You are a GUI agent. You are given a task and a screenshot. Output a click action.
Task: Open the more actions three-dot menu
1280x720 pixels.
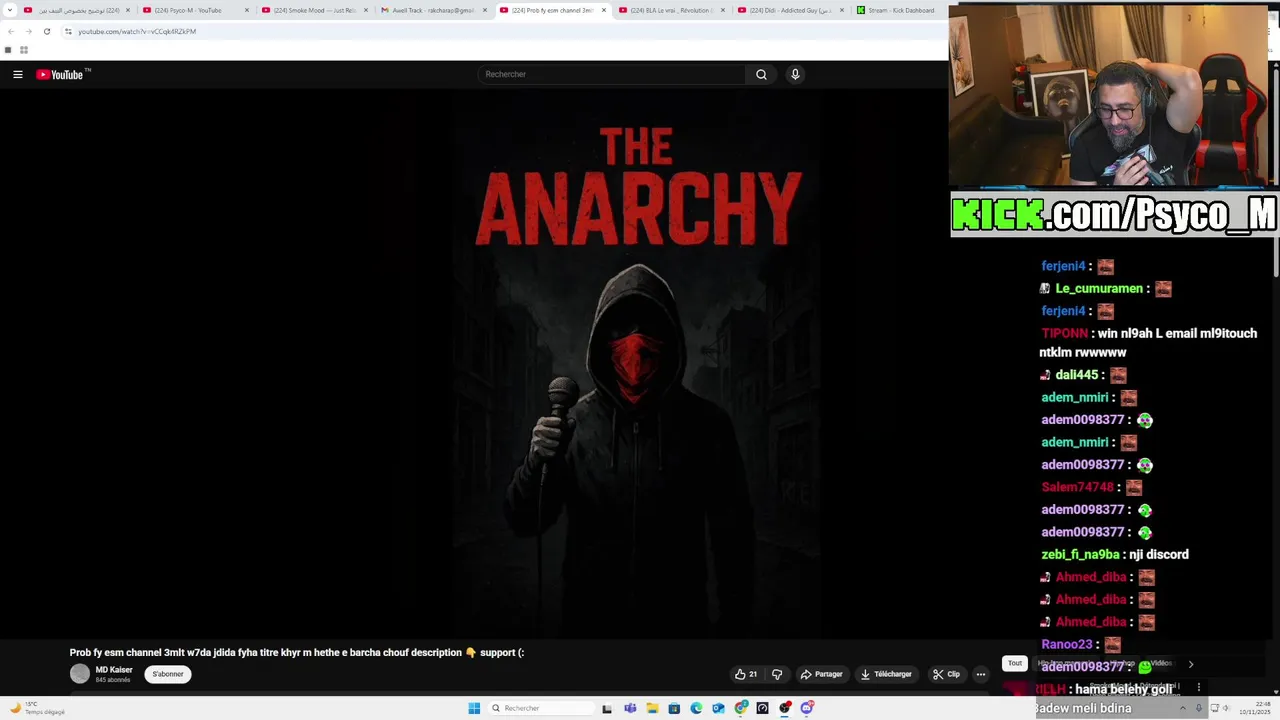tap(981, 674)
